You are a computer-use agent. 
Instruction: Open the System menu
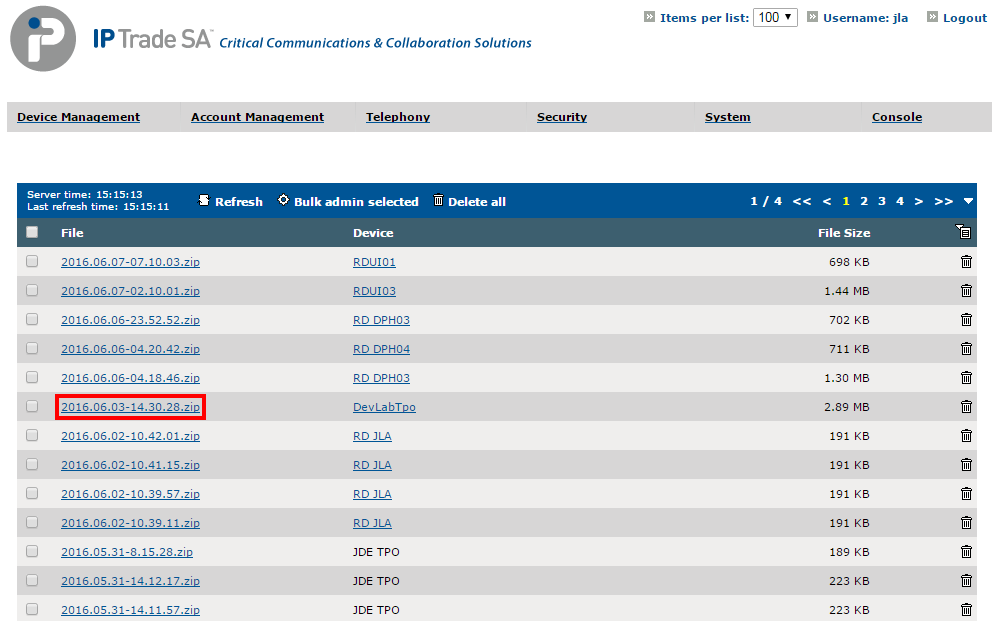727,117
